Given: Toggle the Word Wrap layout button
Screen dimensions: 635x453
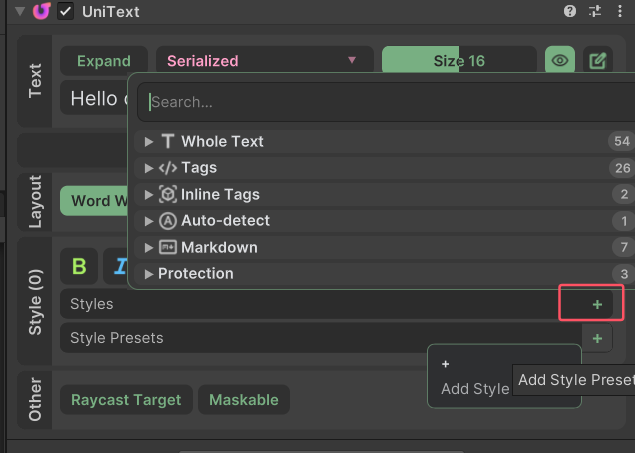Looking at the screenshot, I should [x=94, y=201].
